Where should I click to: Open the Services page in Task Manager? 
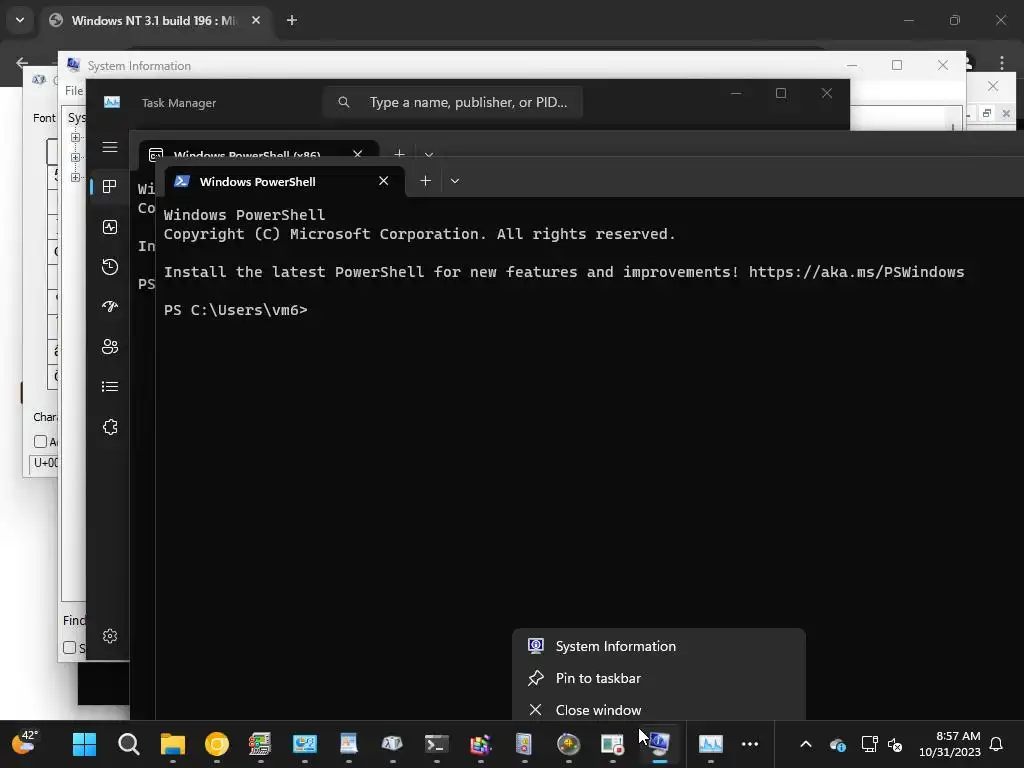[x=110, y=427]
